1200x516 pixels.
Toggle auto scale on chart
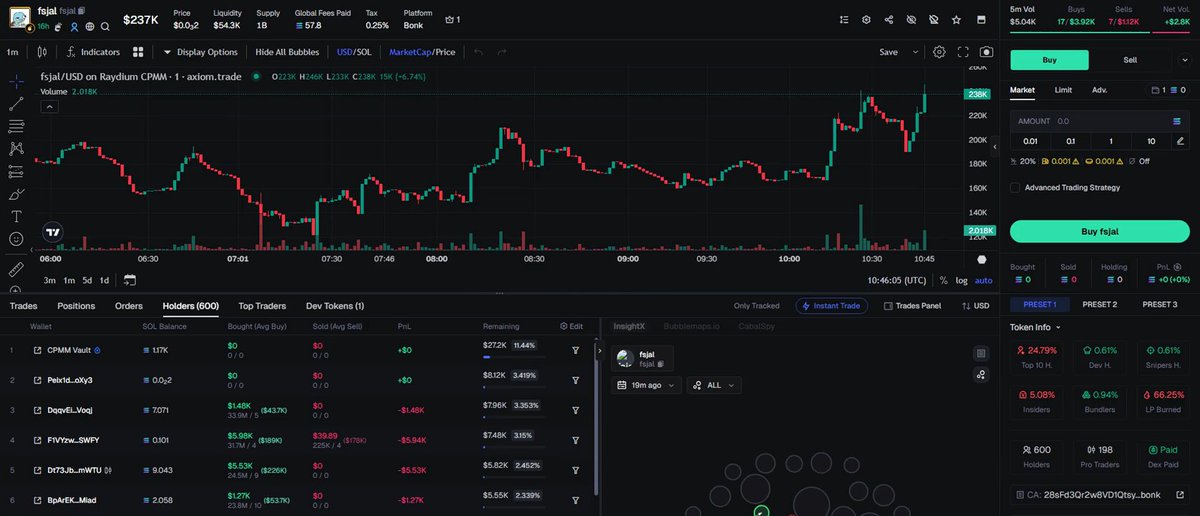tap(984, 280)
